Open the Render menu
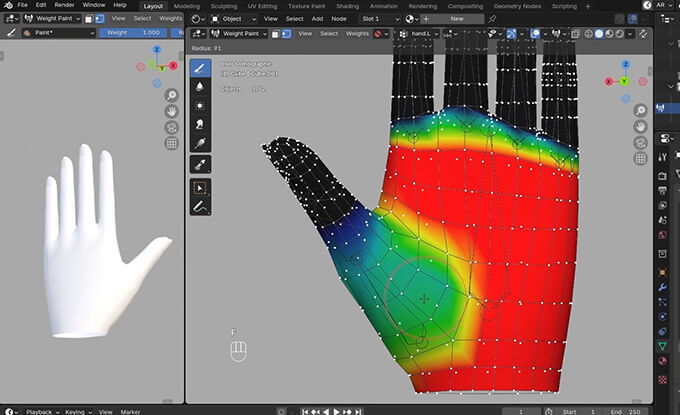680x415 pixels. pyautogui.click(x=66, y=5)
